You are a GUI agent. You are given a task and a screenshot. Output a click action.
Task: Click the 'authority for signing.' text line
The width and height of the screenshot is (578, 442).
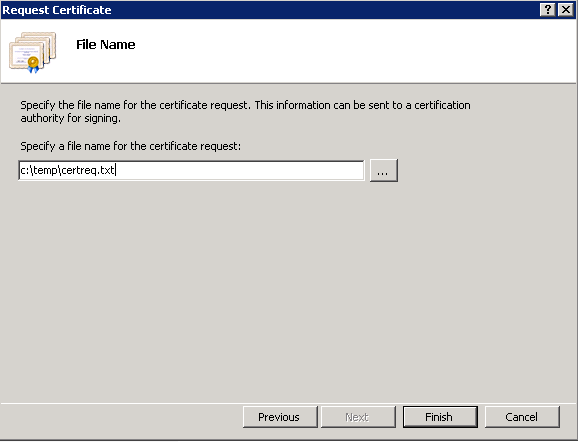tap(70, 118)
